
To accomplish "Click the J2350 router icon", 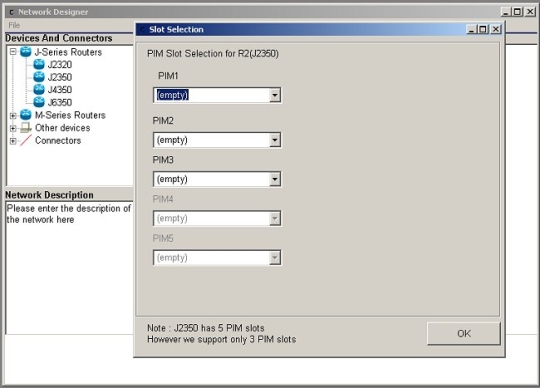I will (x=39, y=77).
